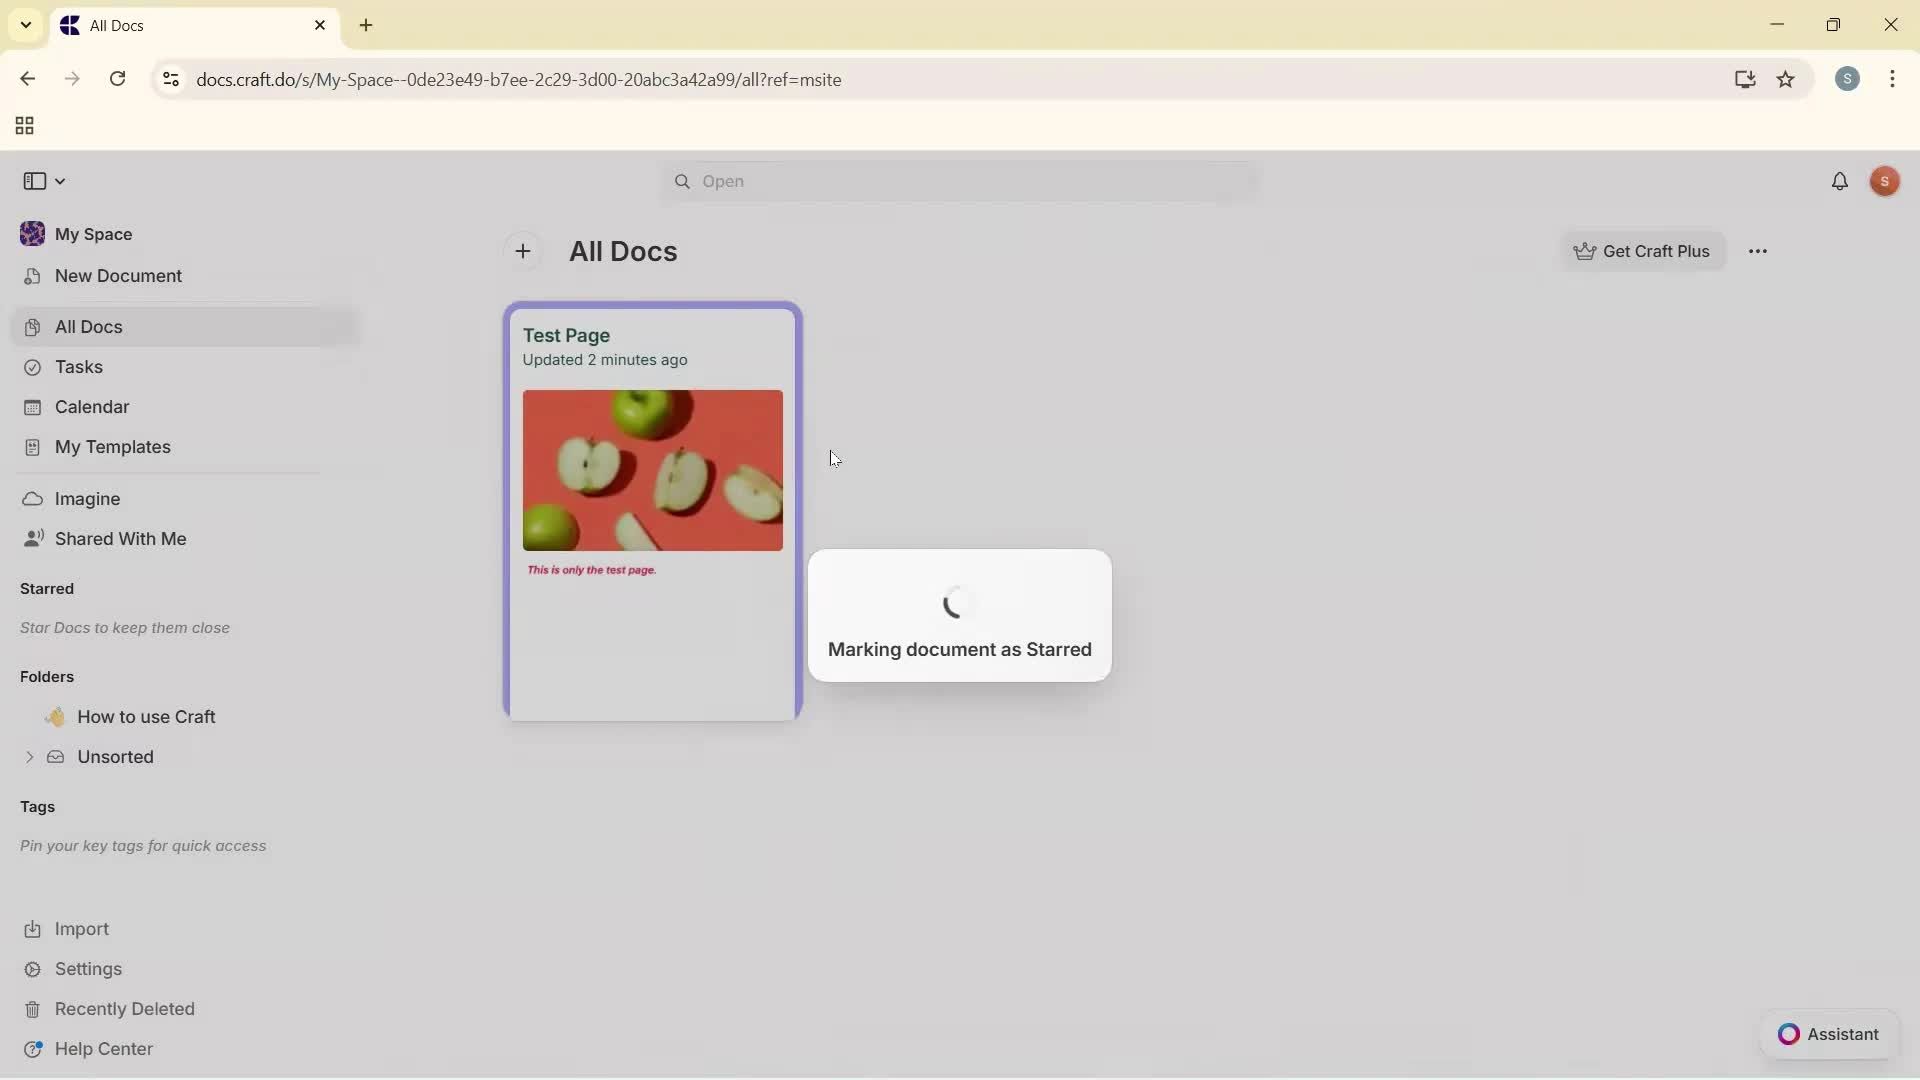Open the Assistant
Screen dimensions: 1920x1080
[1828, 1035]
